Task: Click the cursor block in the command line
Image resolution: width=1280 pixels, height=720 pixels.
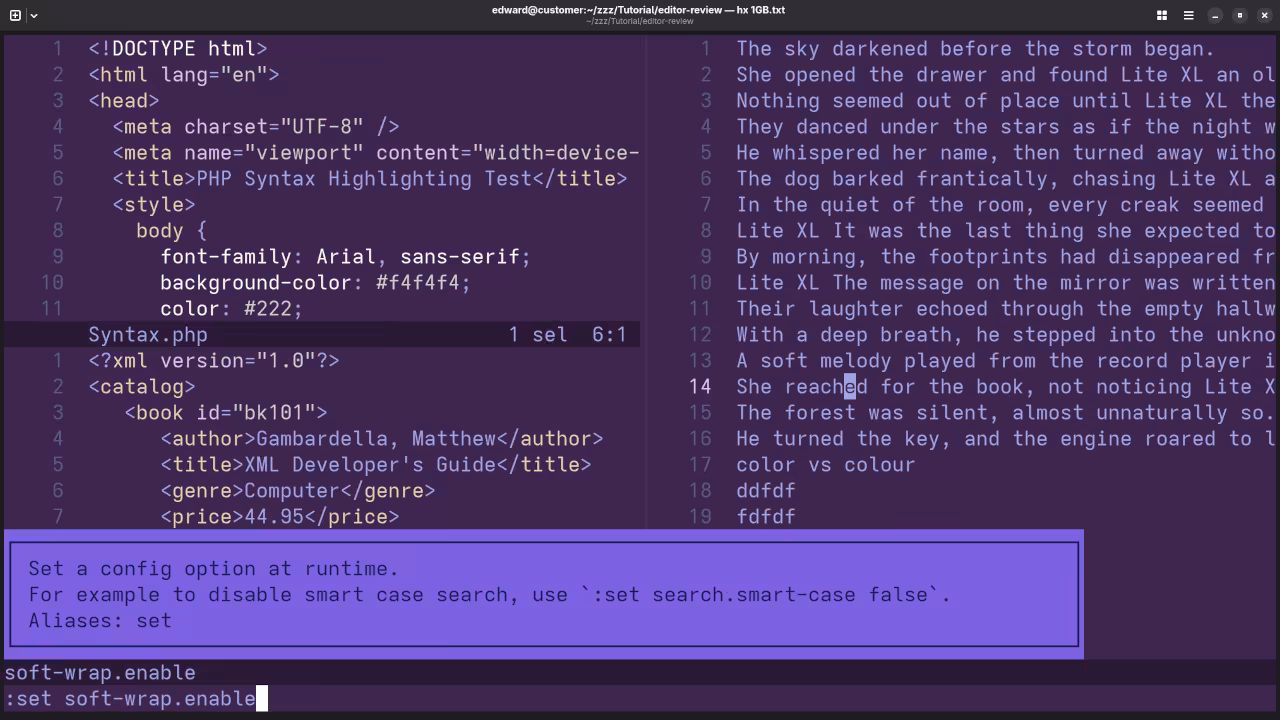Action: [262, 698]
